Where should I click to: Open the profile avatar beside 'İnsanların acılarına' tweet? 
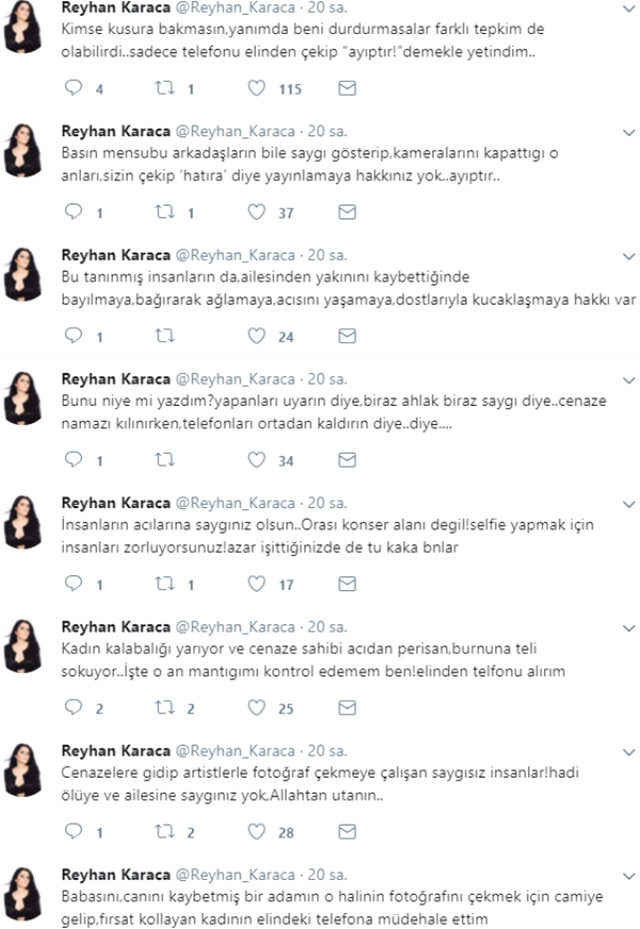(x=23, y=522)
